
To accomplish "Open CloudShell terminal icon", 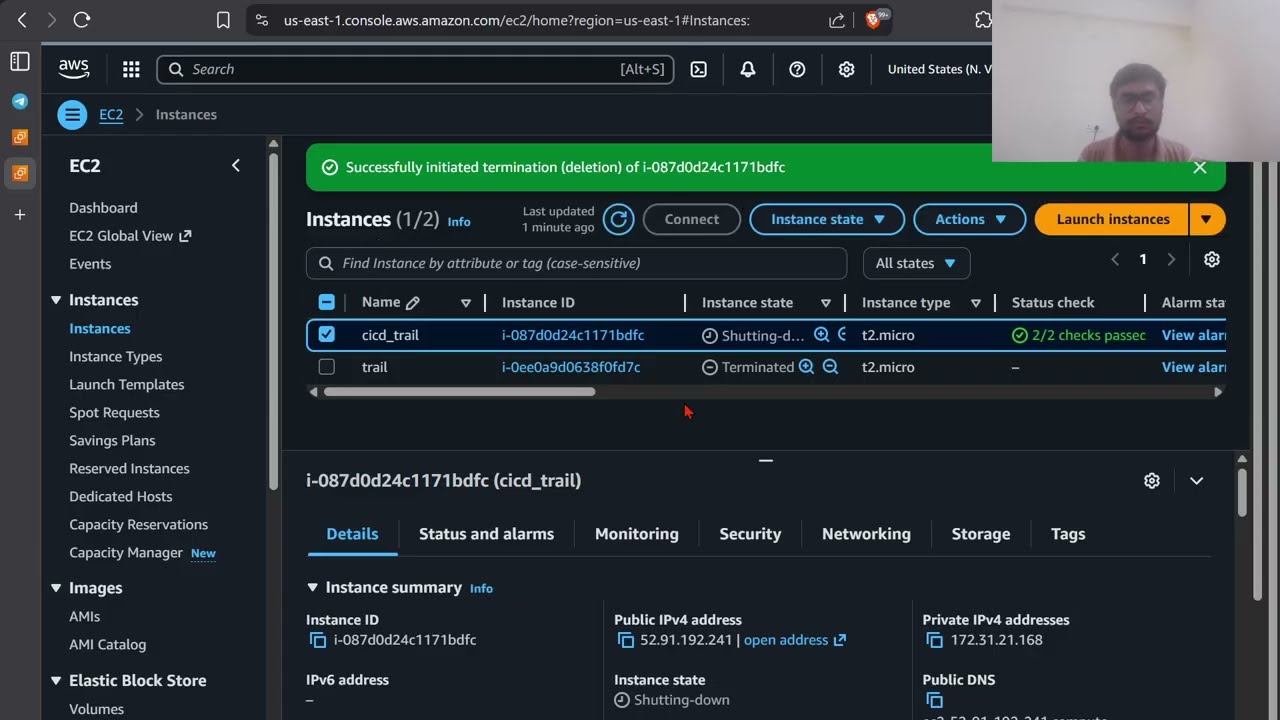I will (699, 69).
